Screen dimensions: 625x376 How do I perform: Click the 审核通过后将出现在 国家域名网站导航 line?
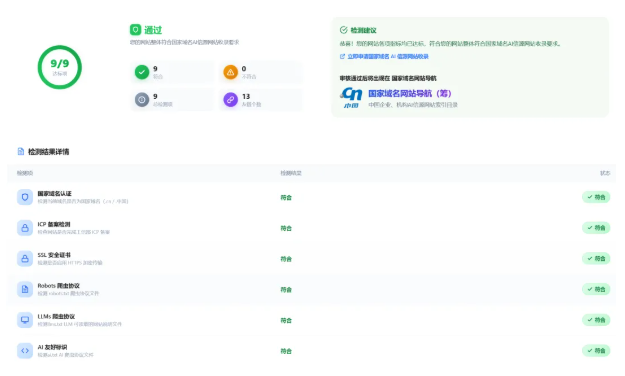(388, 78)
